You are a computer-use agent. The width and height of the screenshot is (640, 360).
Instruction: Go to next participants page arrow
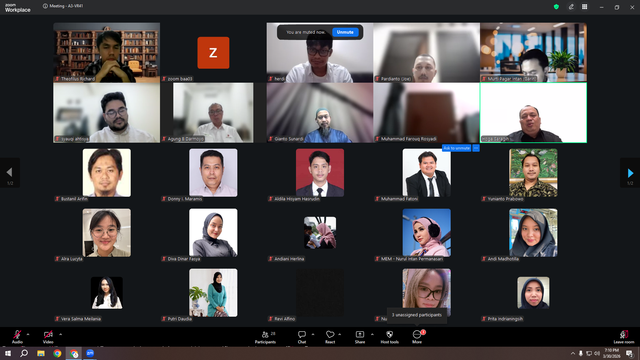630,173
